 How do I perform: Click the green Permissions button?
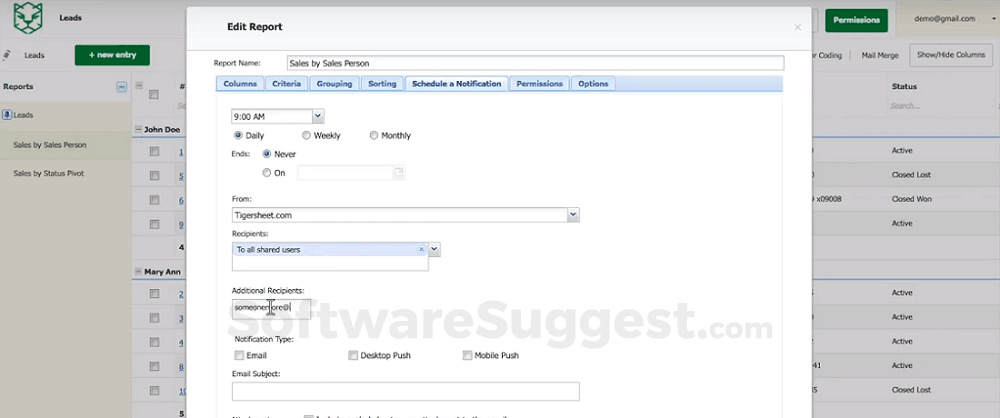[856, 20]
